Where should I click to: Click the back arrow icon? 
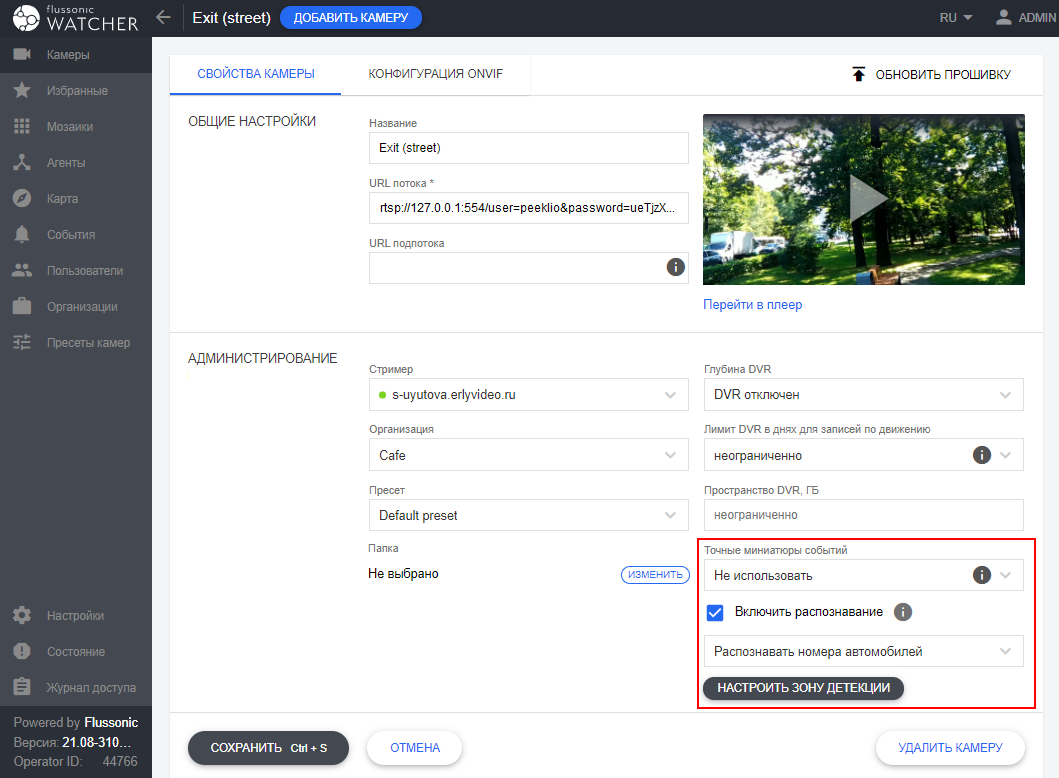pyautogui.click(x=164, y=17)
